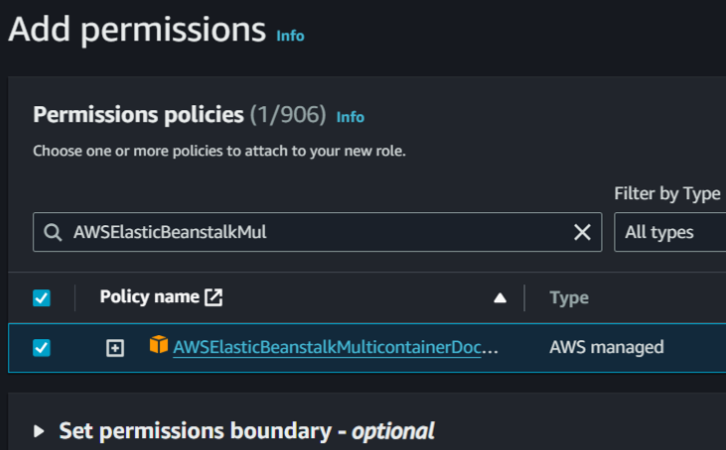Image resolution: width=726 pixels, height=450 pixels.
Task: Expand the Set permissions boundary section
Action: [40, 431]
